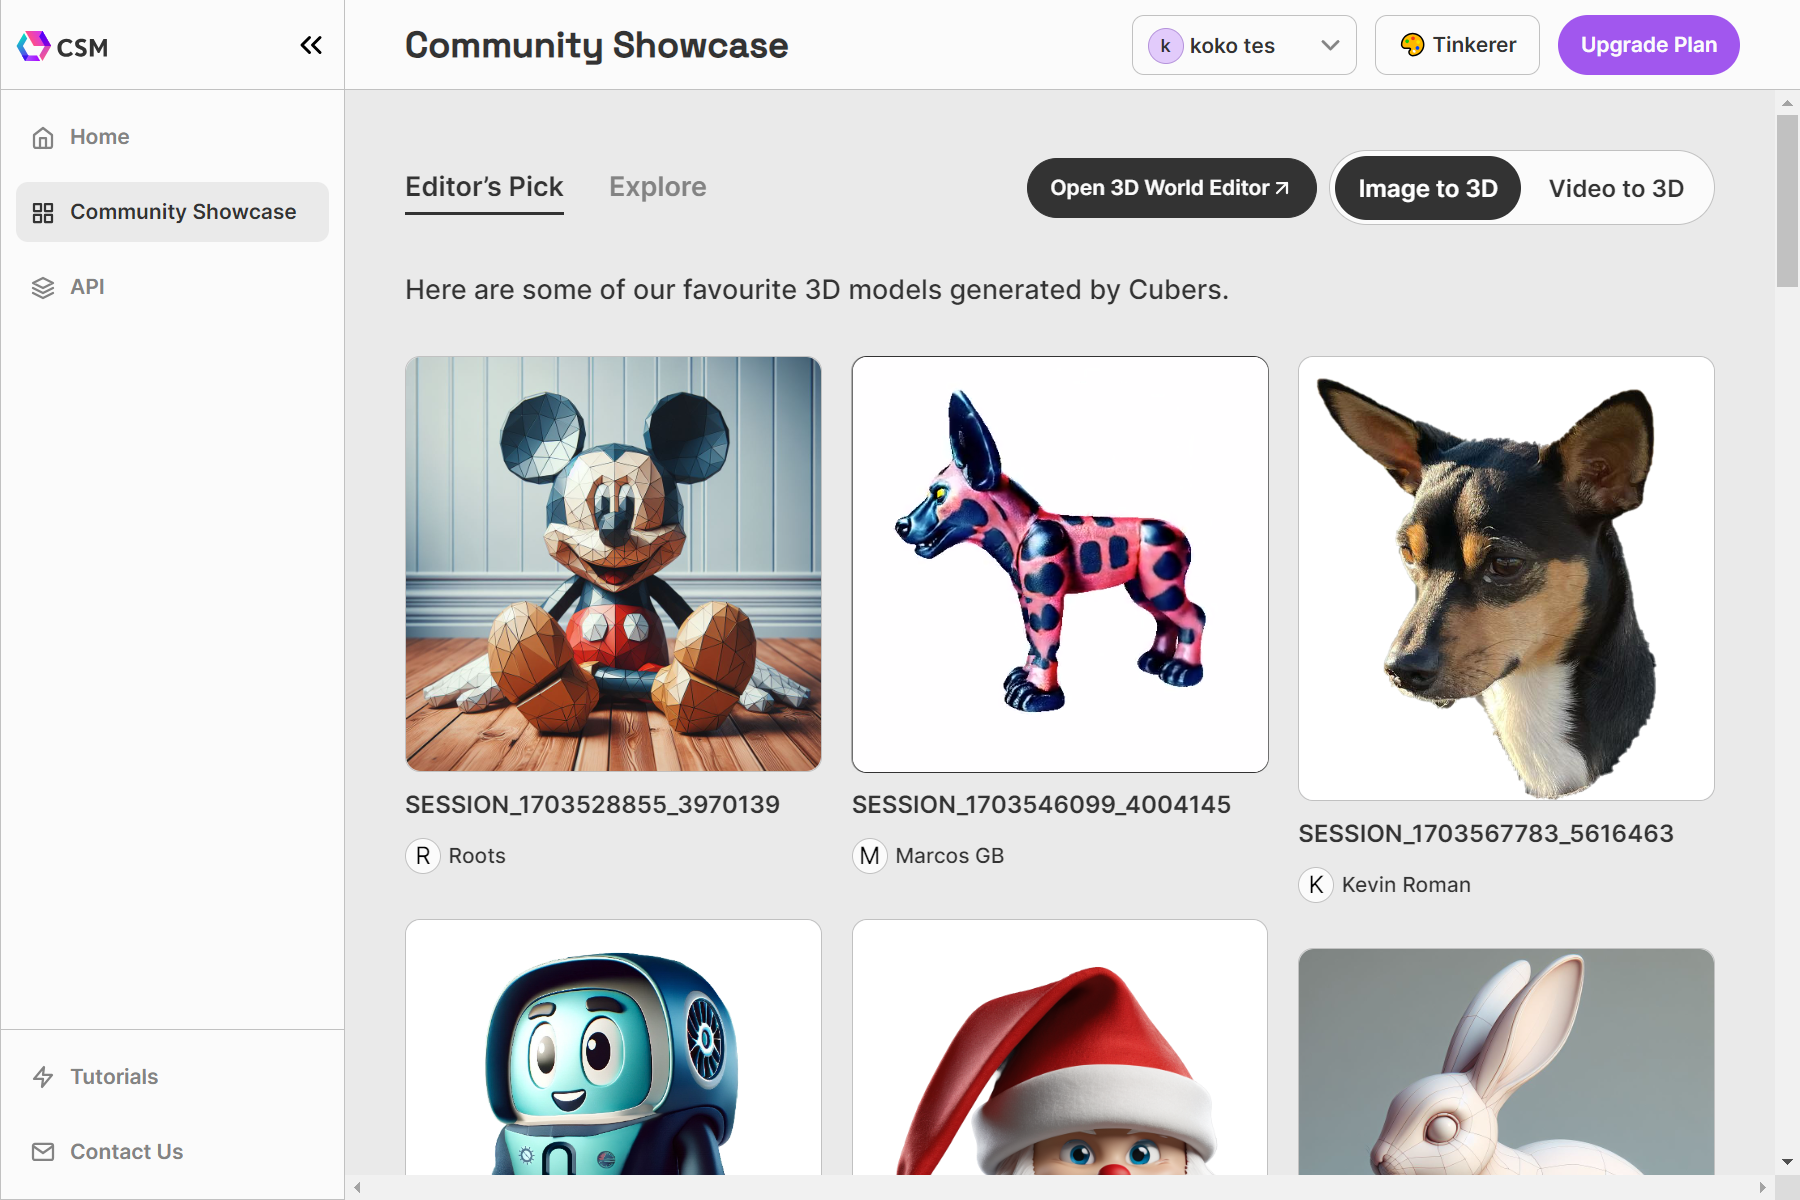Select the Editor's Pick tab
The height and width of the screenshot is (1200, 1800).
[x=484, y=188]
